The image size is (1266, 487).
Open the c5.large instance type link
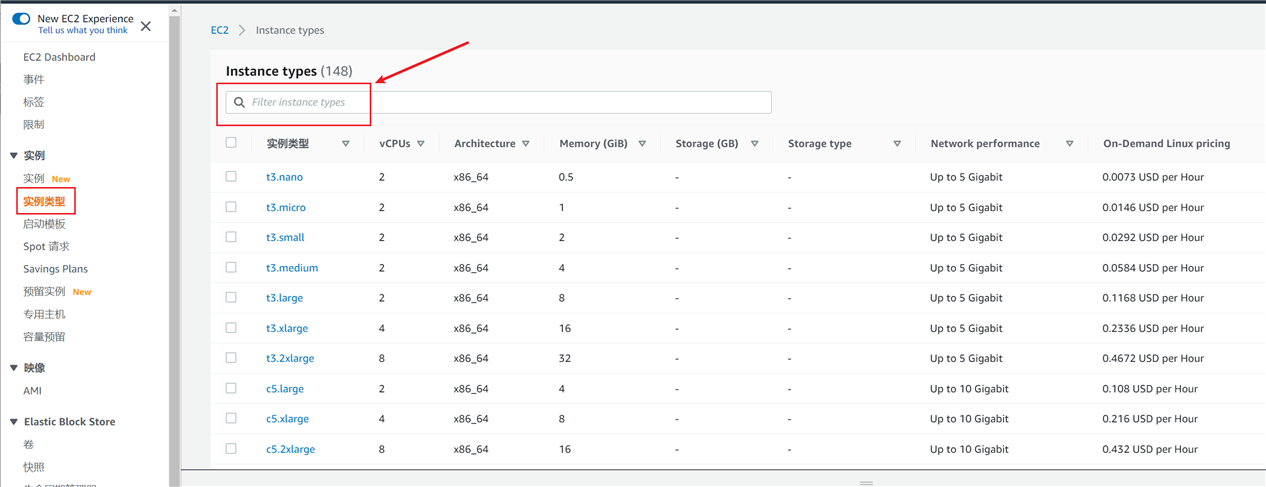coord(285,389)
